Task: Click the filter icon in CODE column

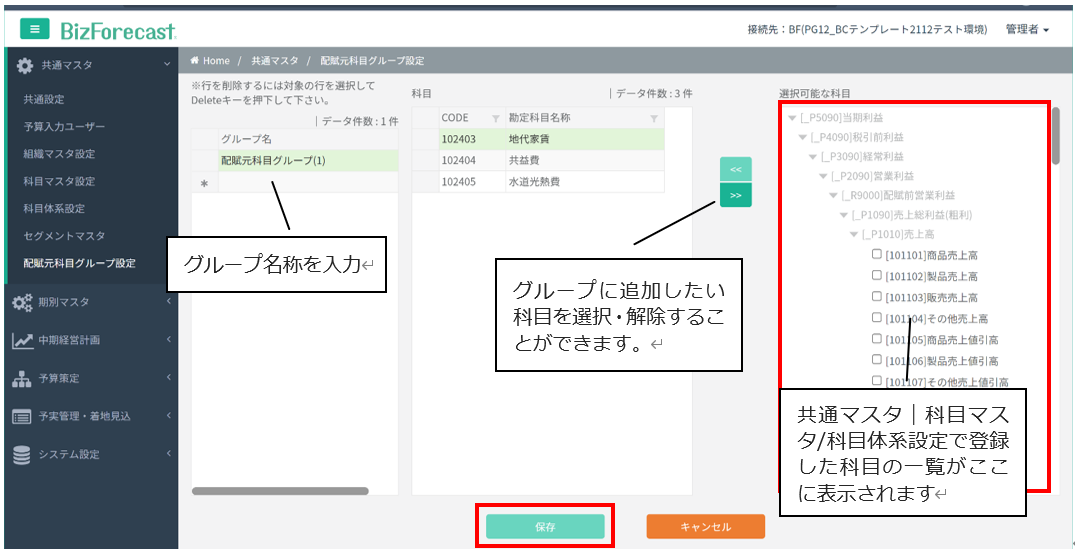Action: (495, 118)
